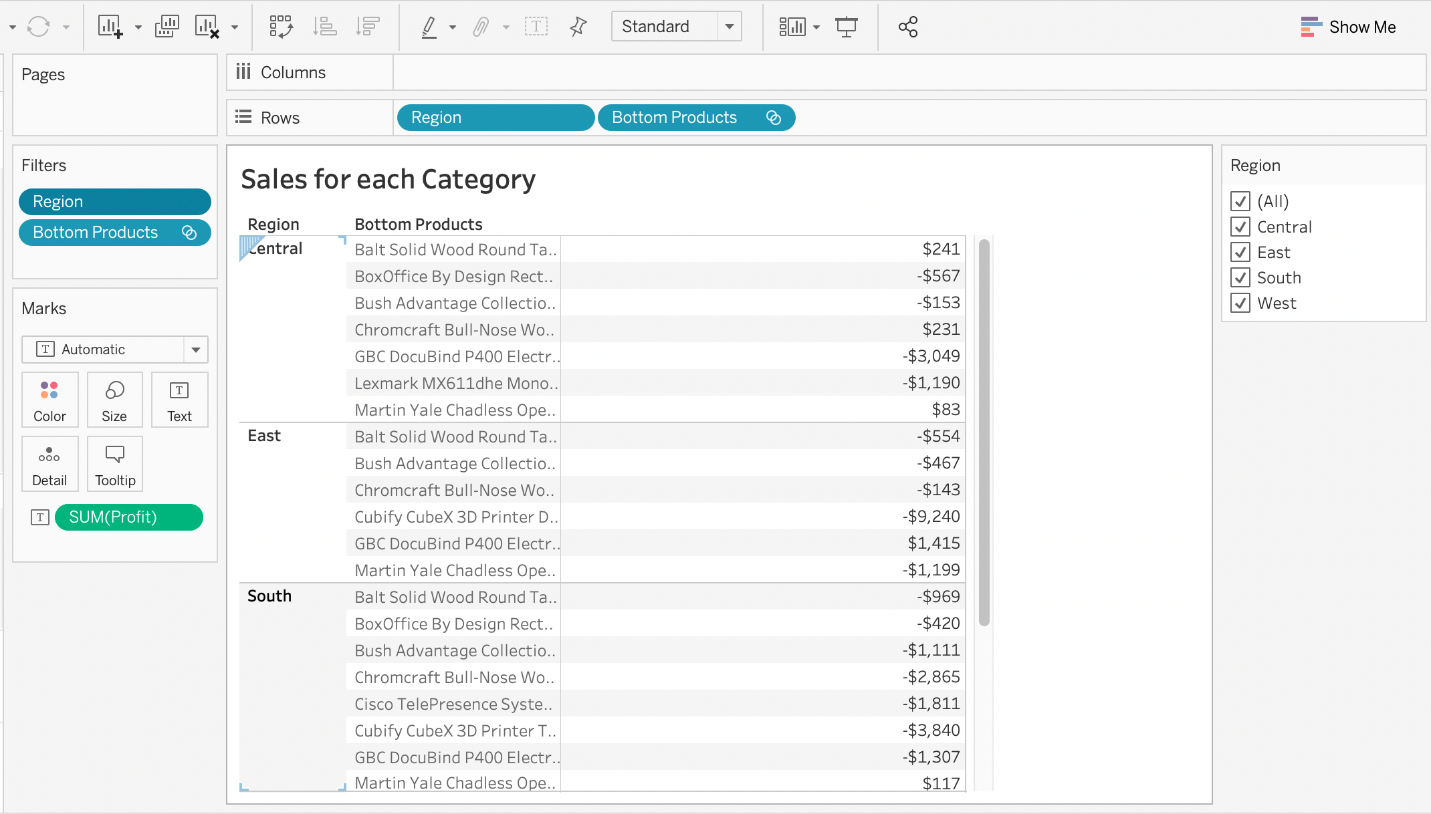Click the Show Me button
Image resolution: width=1431 pixels, height=814 pixels.
point(1348,27)
